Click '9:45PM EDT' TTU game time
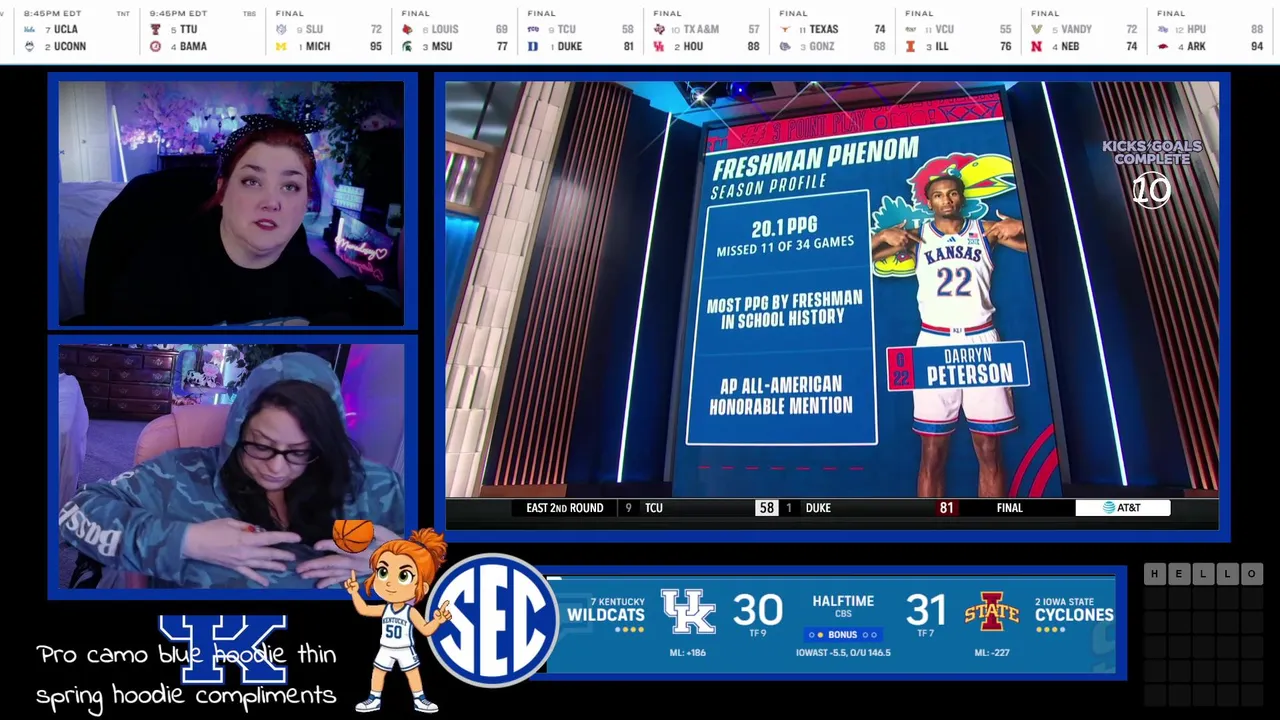 click(178, 14)
